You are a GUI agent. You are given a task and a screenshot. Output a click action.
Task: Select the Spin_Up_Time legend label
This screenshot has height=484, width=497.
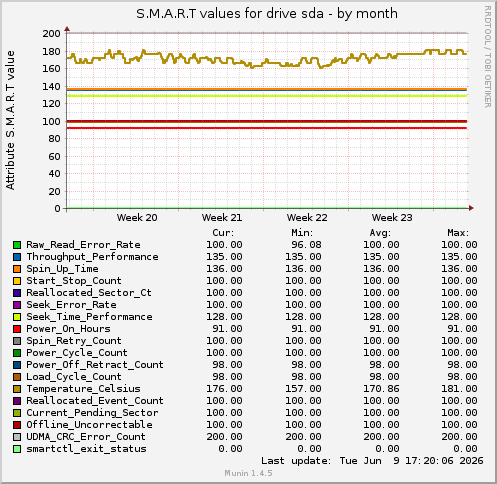click(62, 269)
